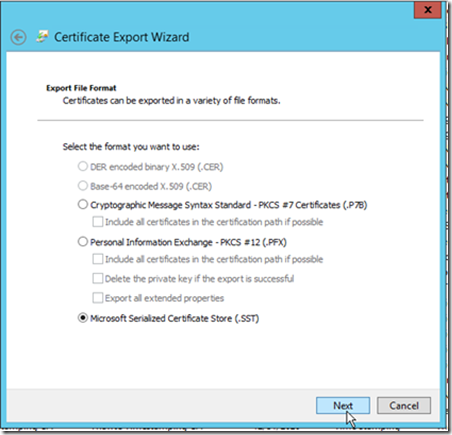The image size is (452, 435).
Task: Tick 'Include all certificates' checkbox under PFX
Action: (x=98, y=259)
